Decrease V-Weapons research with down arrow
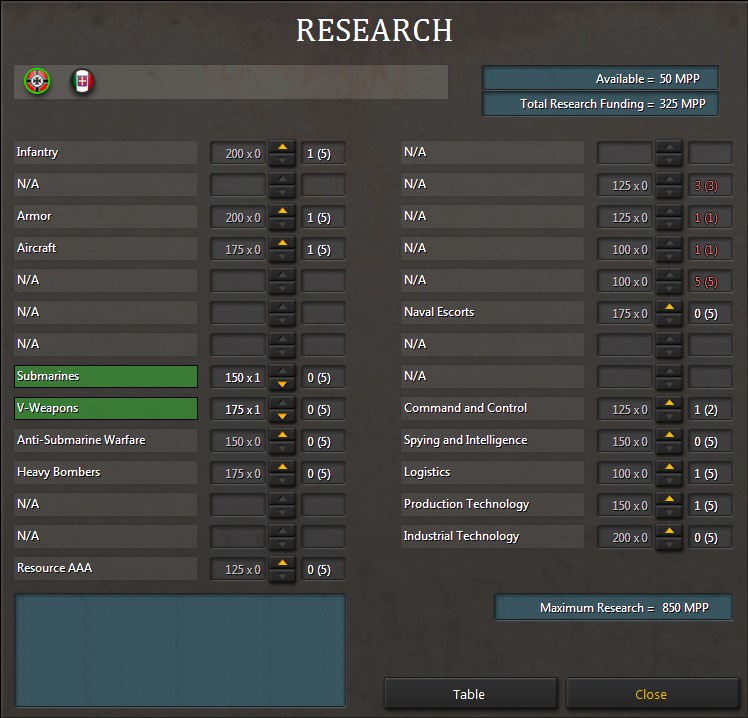Image resolution: width=748 pixels, height=718 pixels. tap(282, 416)
